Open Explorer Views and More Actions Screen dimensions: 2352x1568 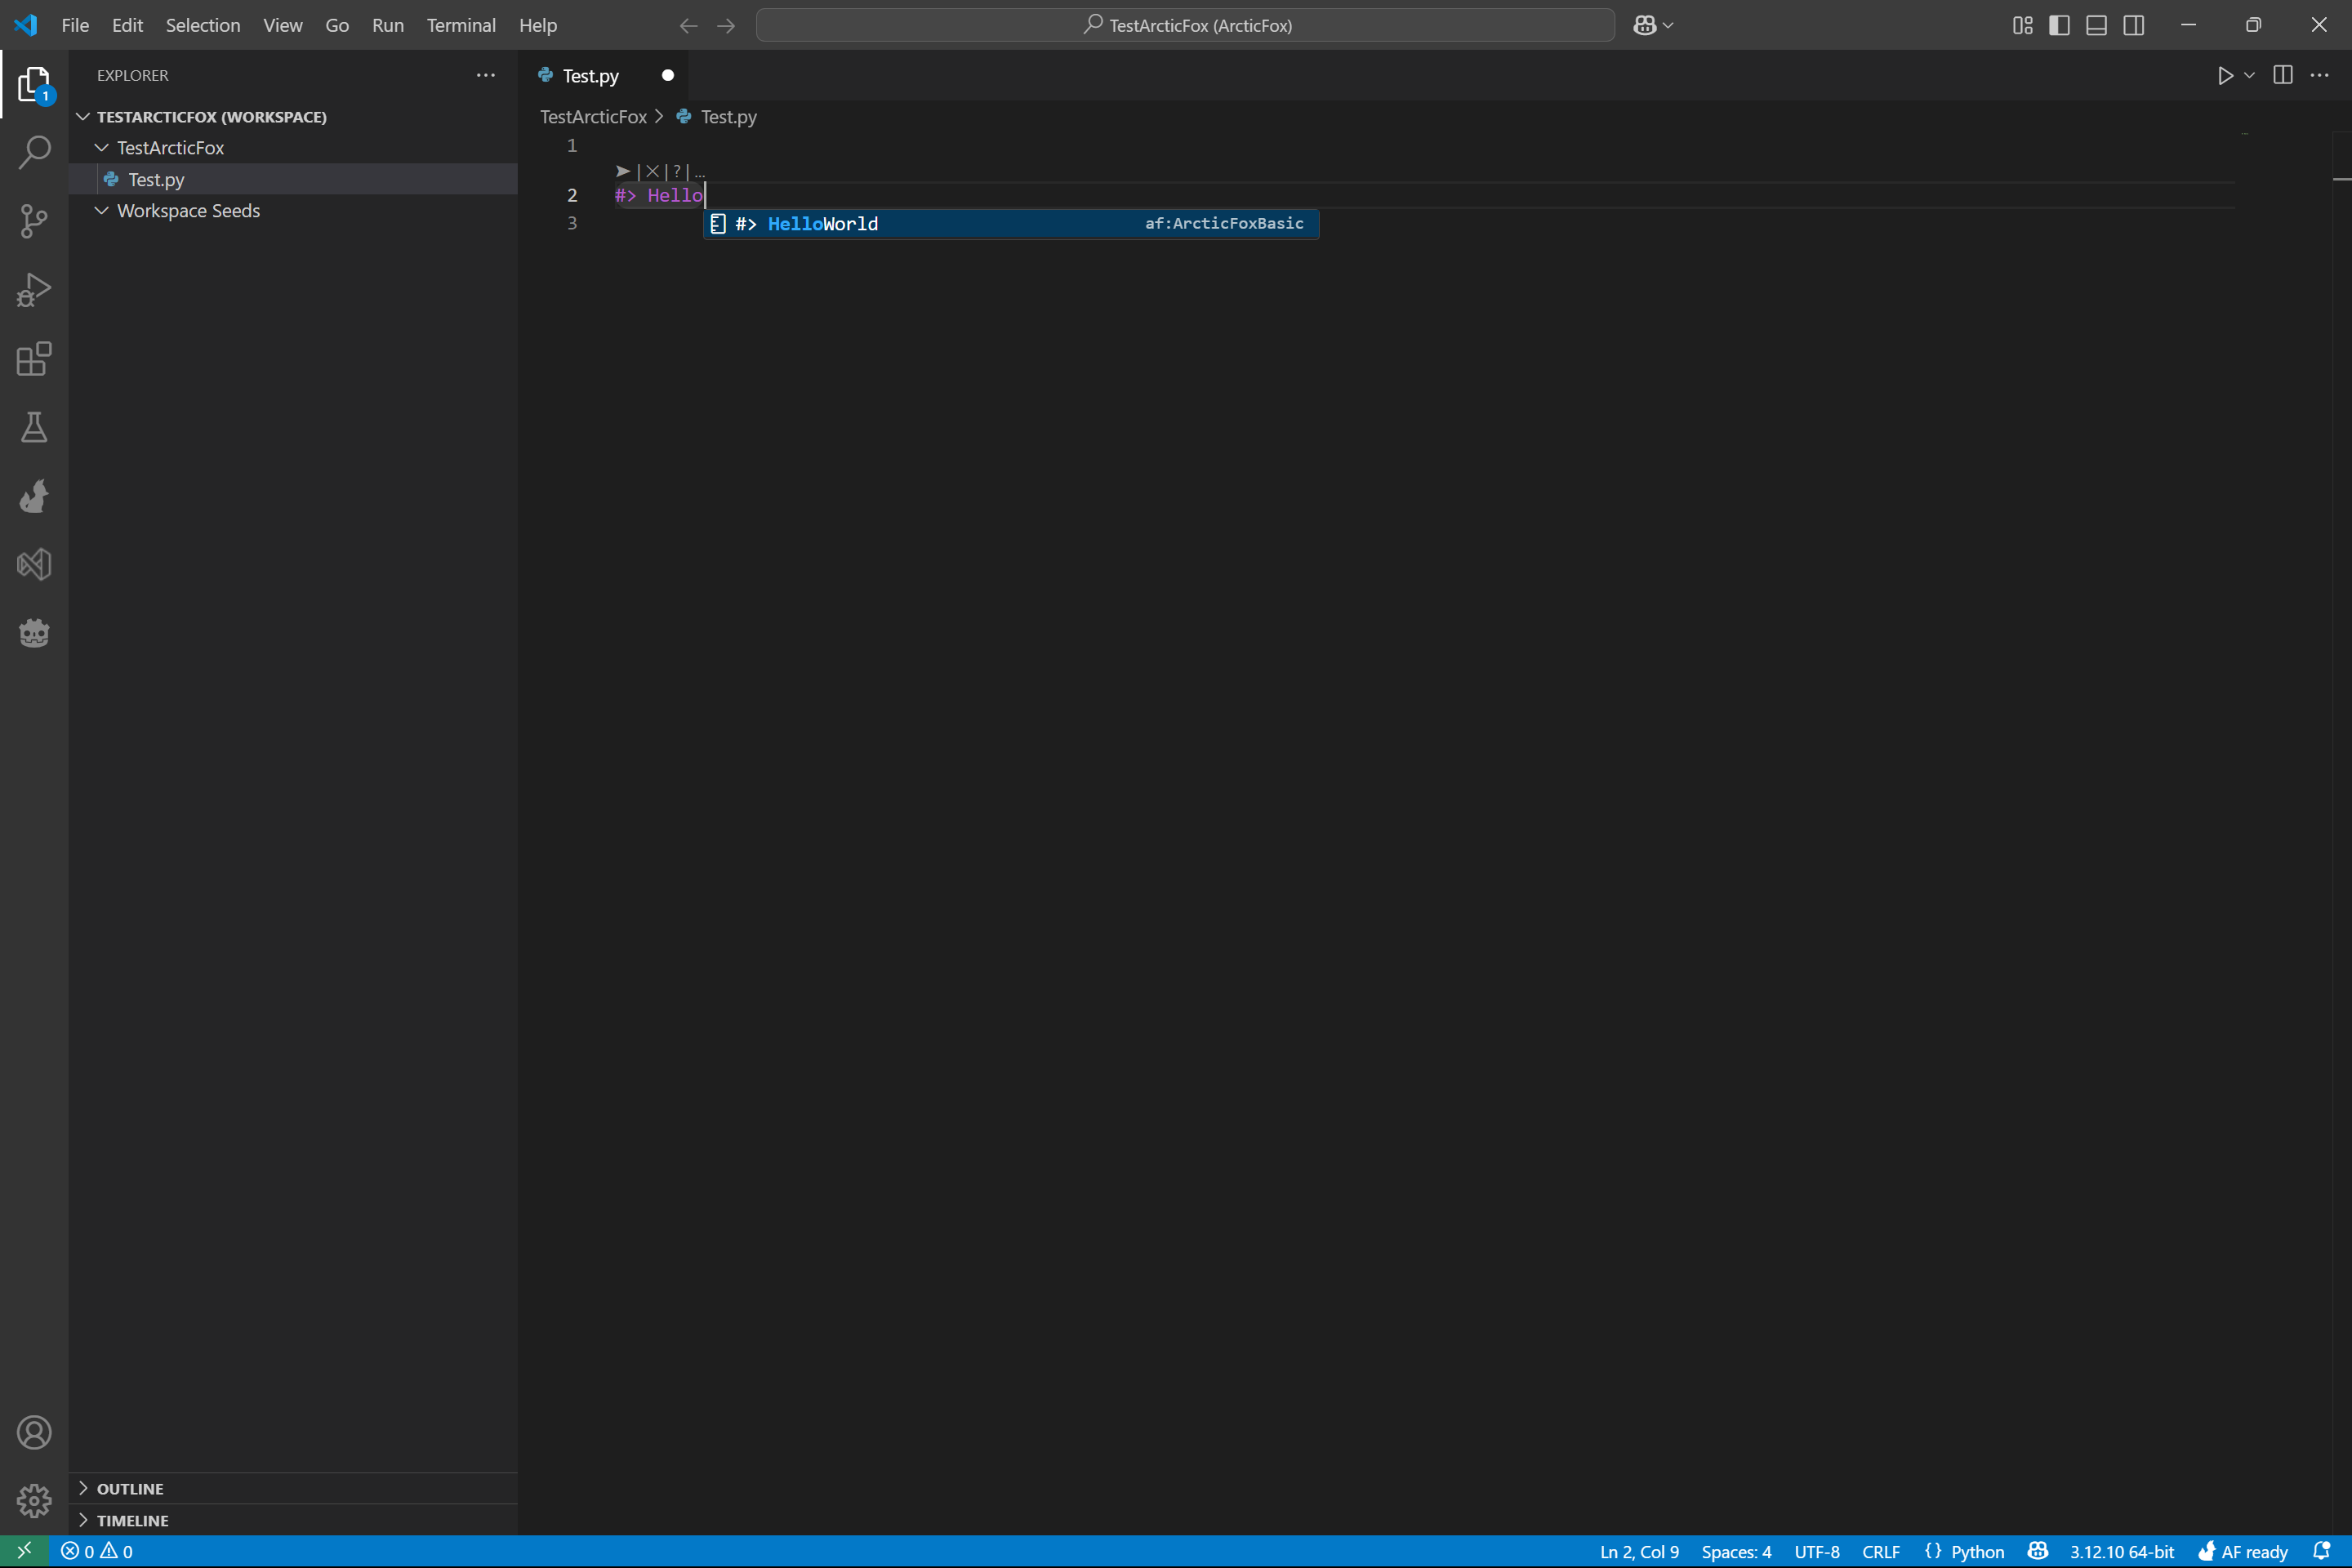(486, 75)
